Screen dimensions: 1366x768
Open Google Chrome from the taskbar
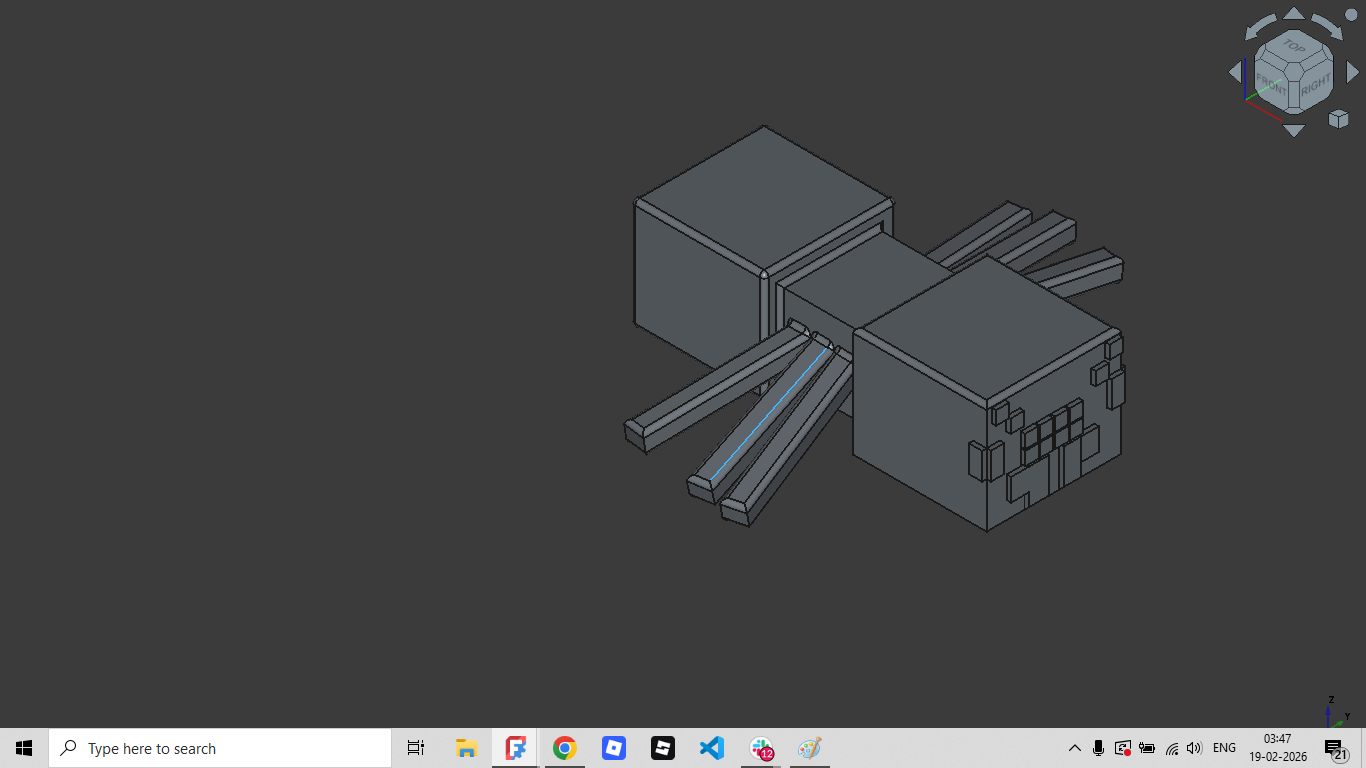point(564,748)
